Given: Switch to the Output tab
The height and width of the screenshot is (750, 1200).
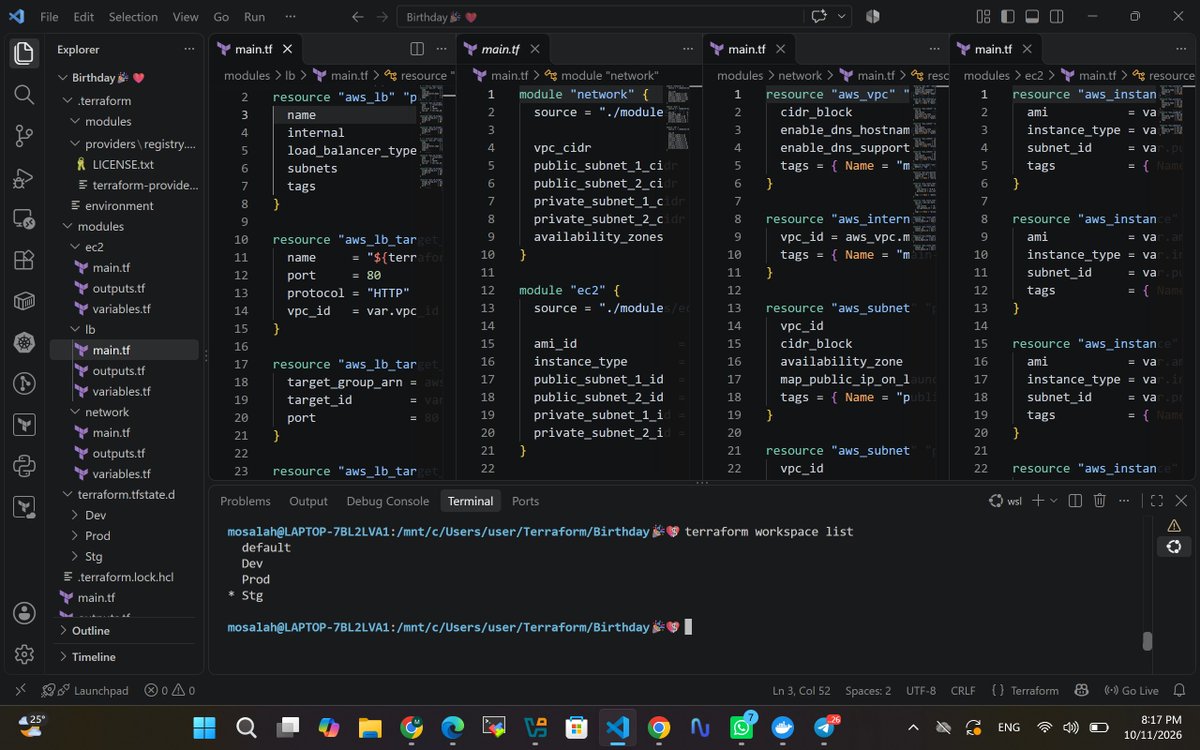Looking at the screenshot, I should tap(308, 501).
